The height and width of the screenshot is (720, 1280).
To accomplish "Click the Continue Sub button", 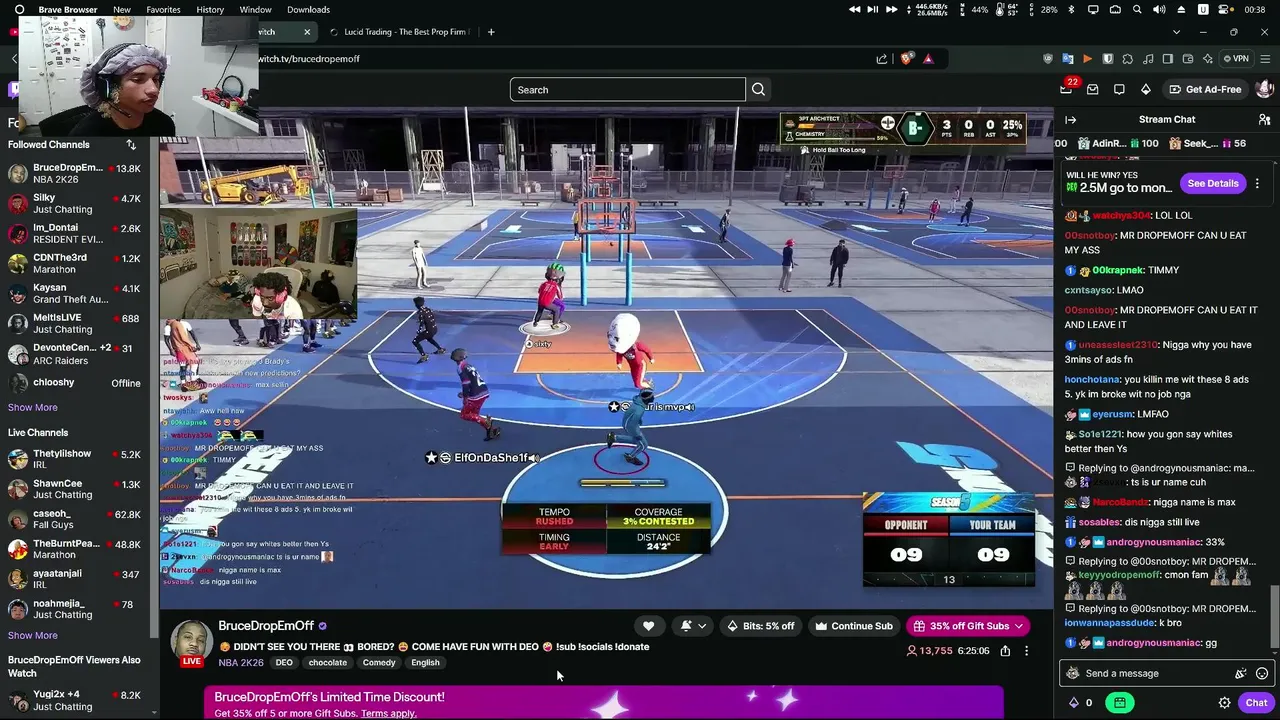I will [853, 626].
